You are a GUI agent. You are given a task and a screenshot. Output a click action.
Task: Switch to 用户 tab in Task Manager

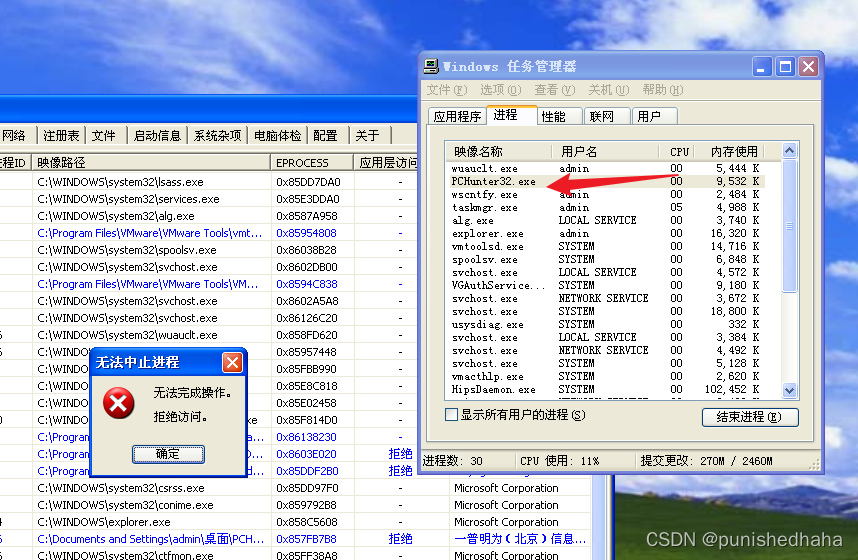tap(654, 116)
